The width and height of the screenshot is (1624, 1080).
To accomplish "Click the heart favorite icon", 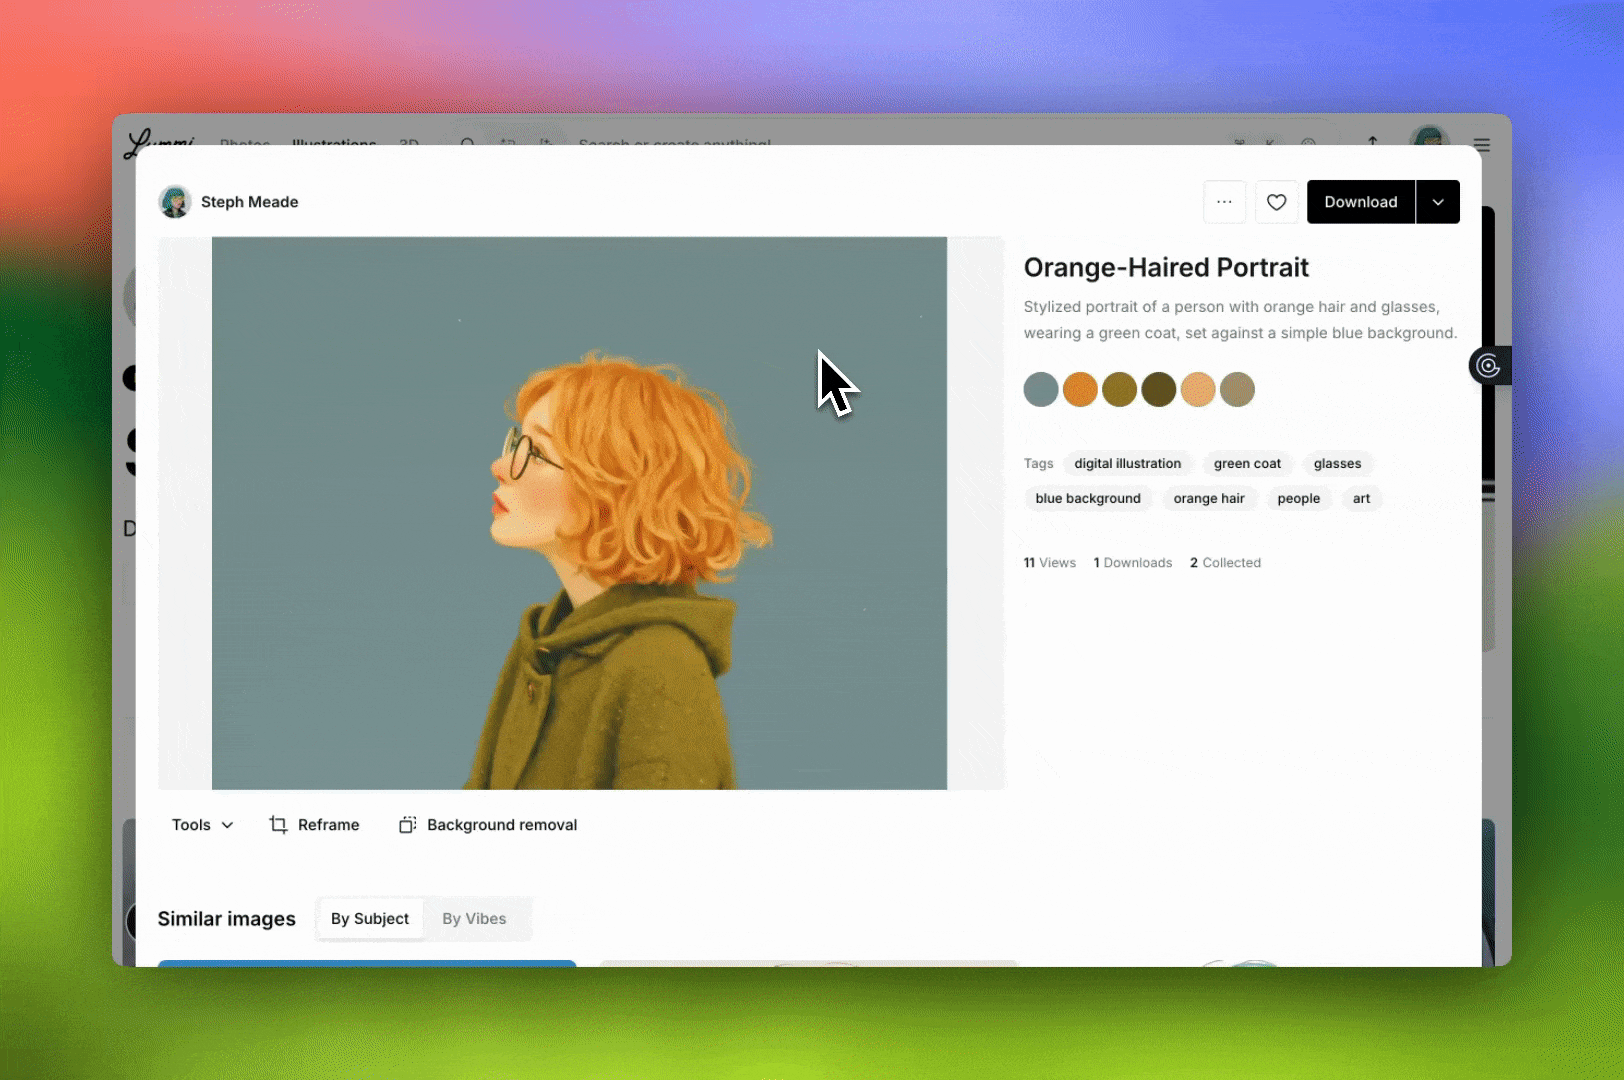I will (1276, 202).
